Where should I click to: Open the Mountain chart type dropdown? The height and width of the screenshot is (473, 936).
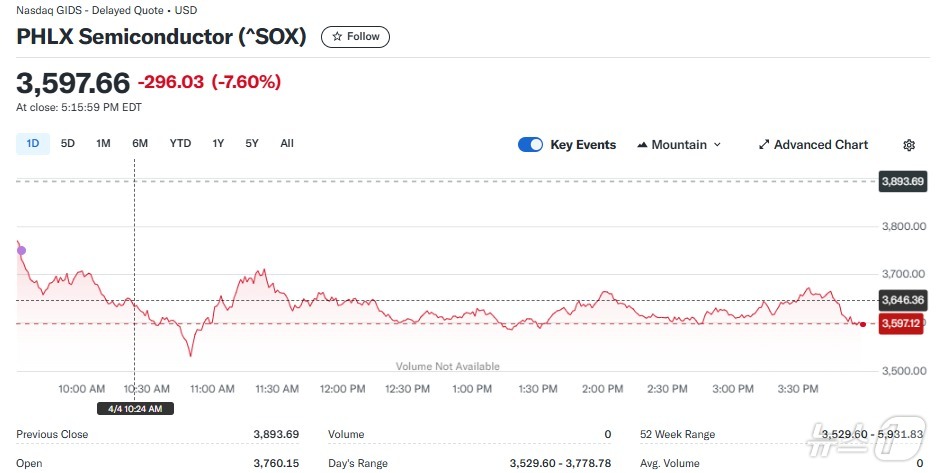tap(679, 145)
